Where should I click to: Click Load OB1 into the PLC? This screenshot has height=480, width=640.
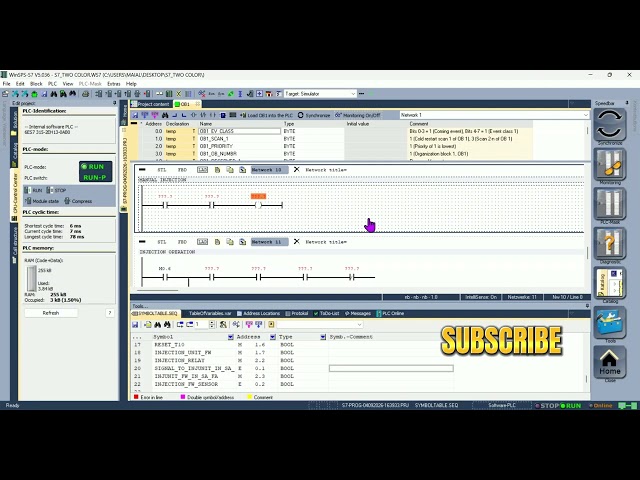pyautogui.click(x=267, y=115)
